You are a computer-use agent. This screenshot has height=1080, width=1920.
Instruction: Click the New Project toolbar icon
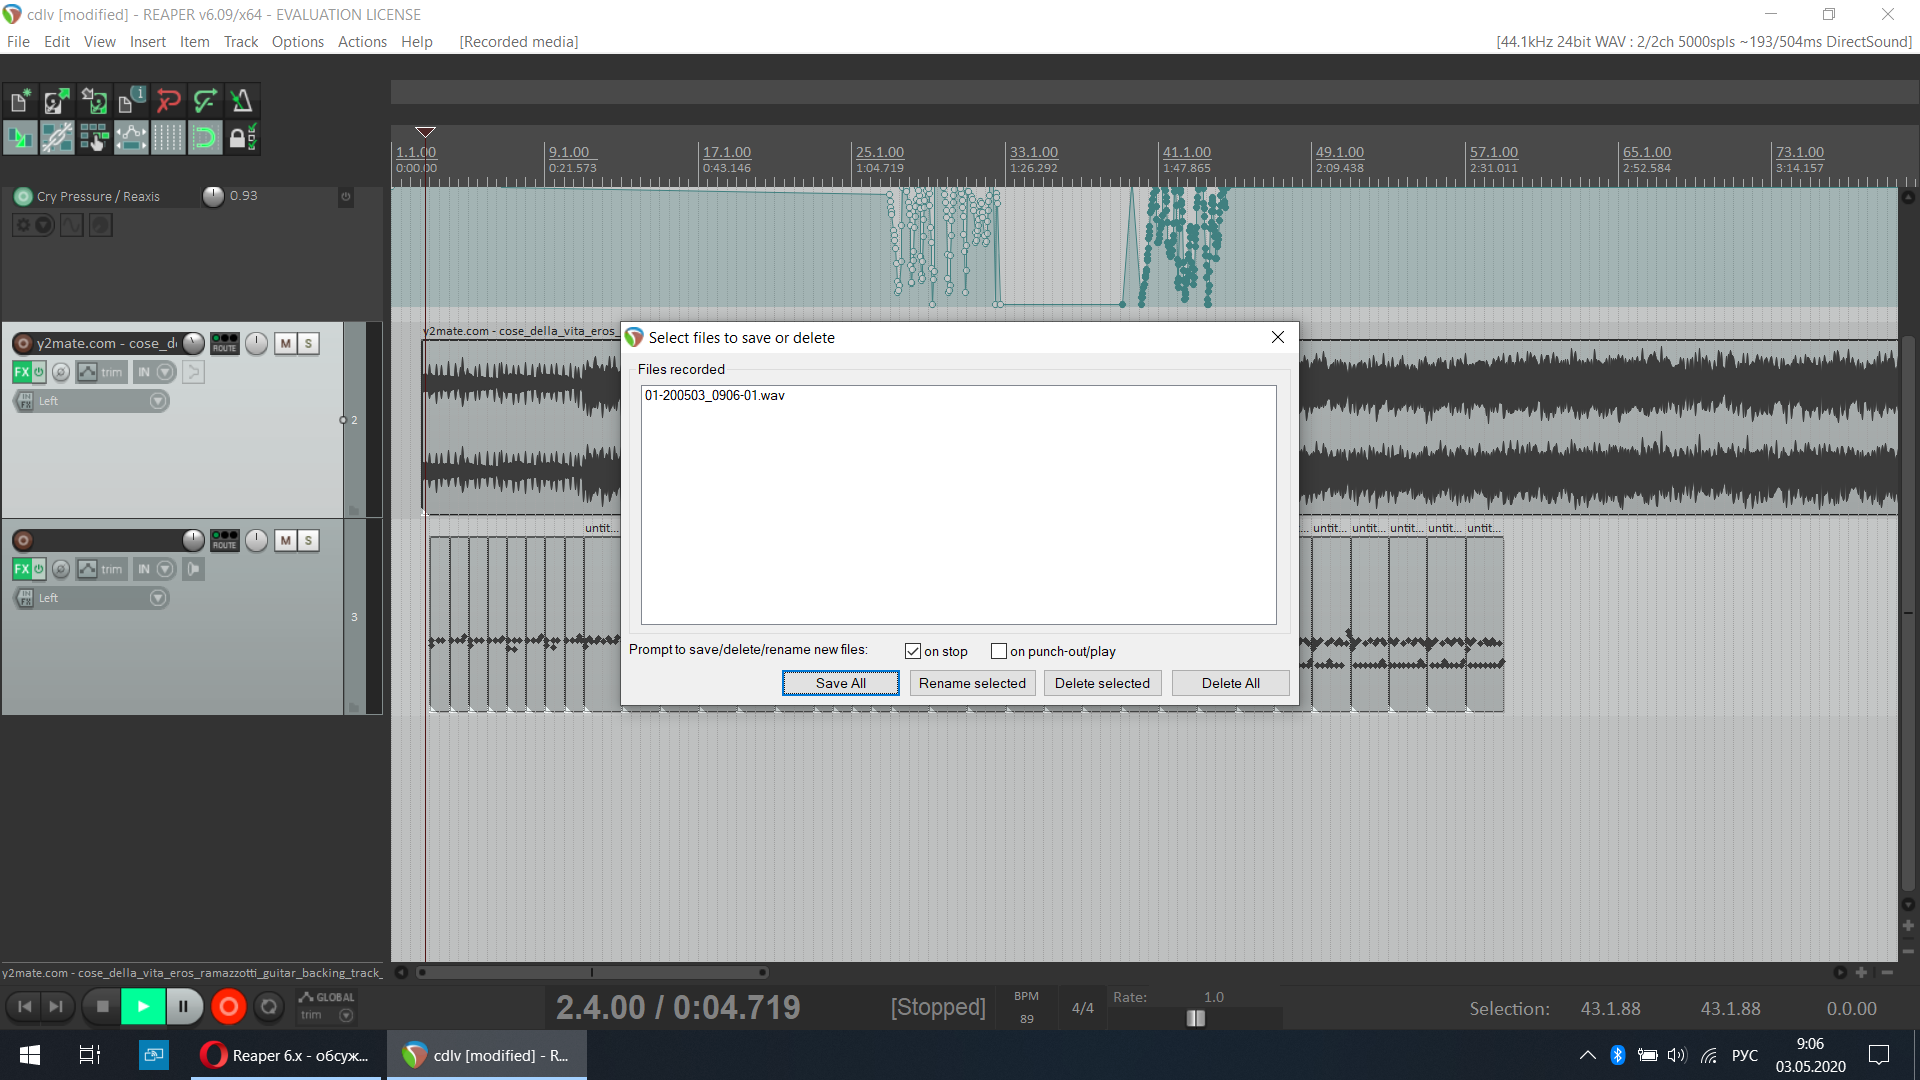tap(19, 101)
